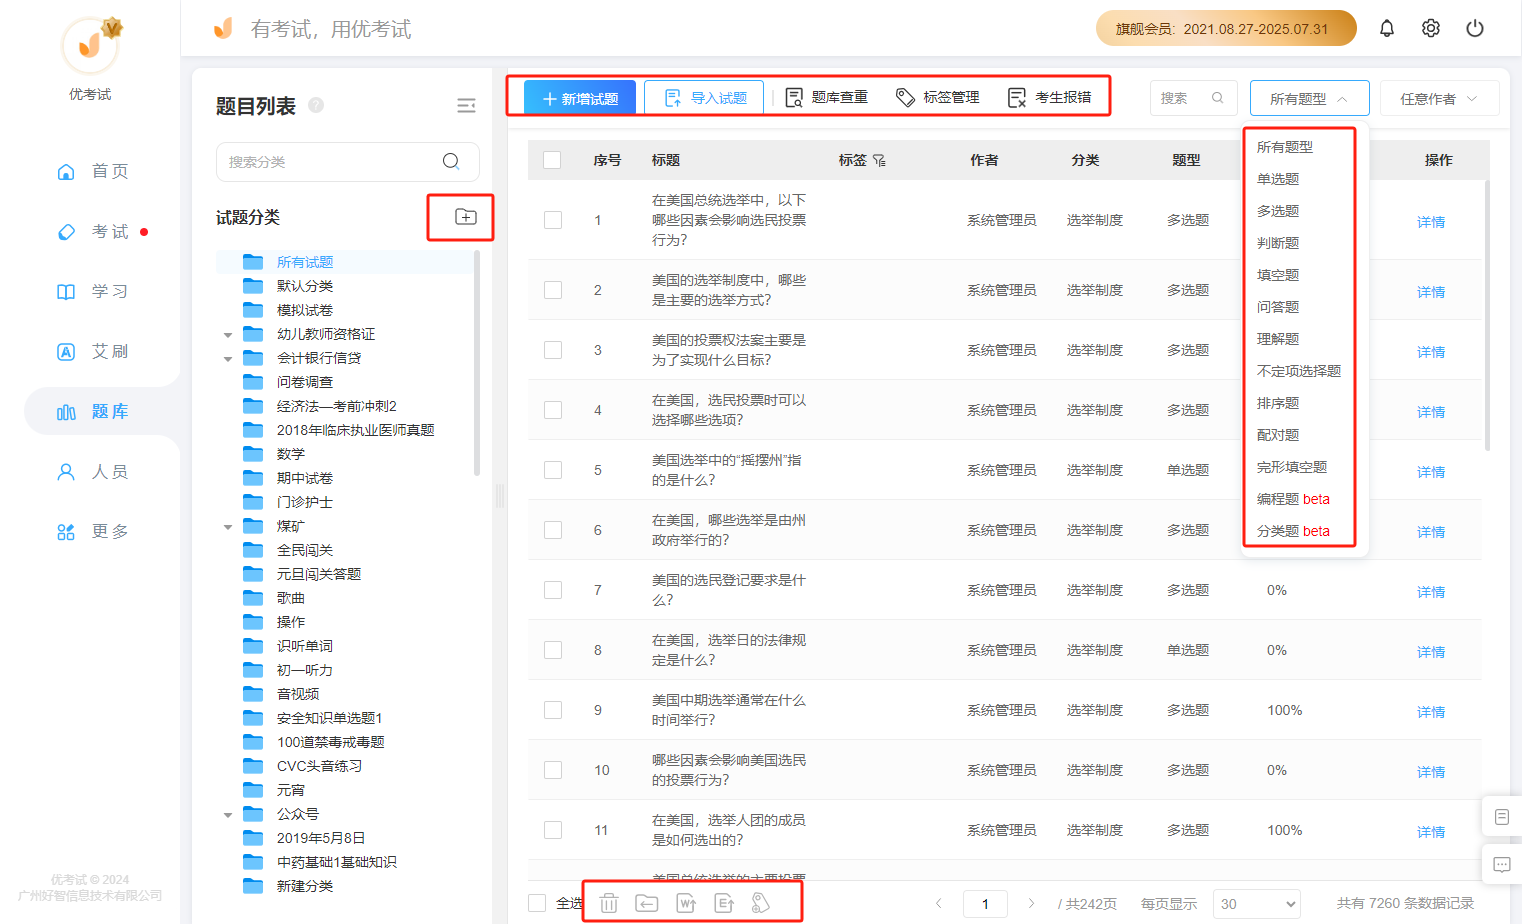Select 排序题 from type menu

pyautogui.click(x=1277, y=403)
